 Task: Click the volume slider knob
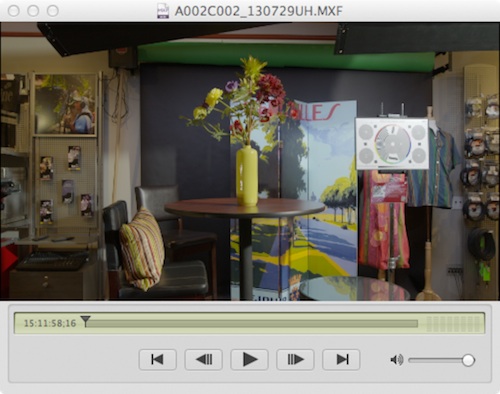pyautogui.click(x=468, y=360)
